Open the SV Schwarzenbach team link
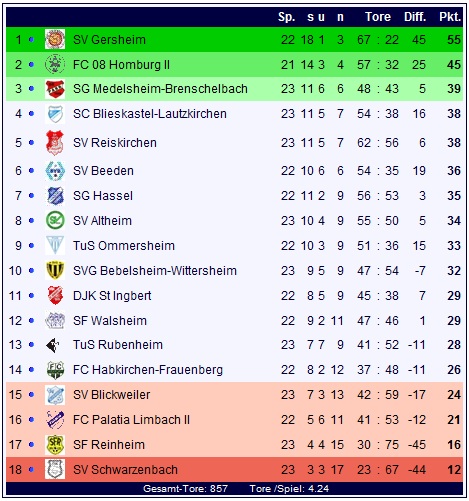This screenshot has width=469, height=501. [x=125, y=469]
